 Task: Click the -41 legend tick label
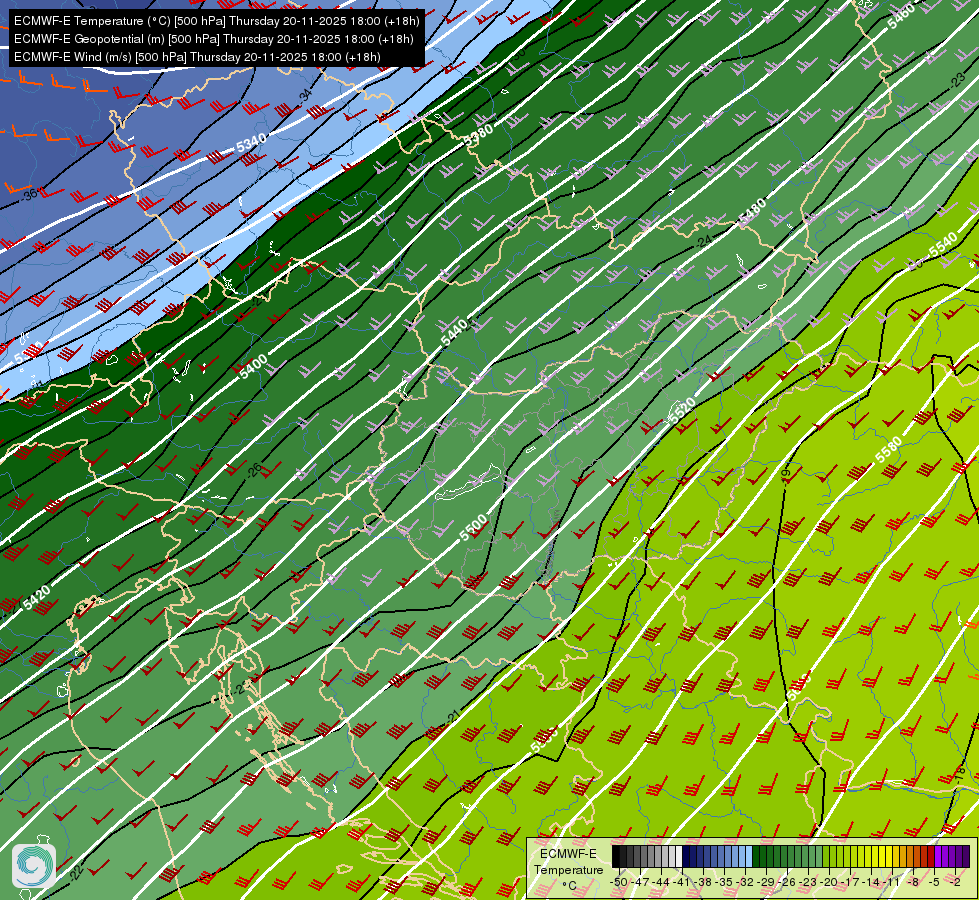681,882
